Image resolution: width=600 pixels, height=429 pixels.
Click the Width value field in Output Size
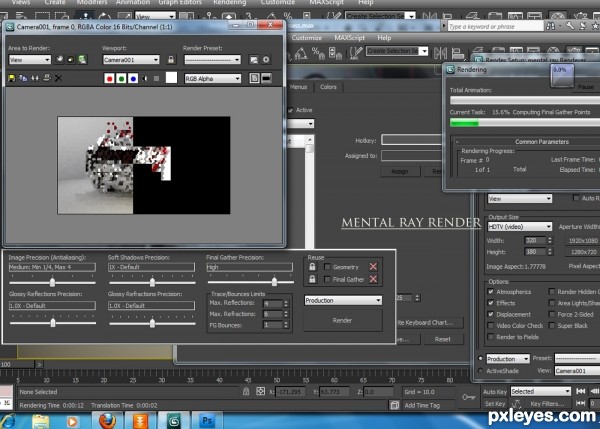coord(535,240)
